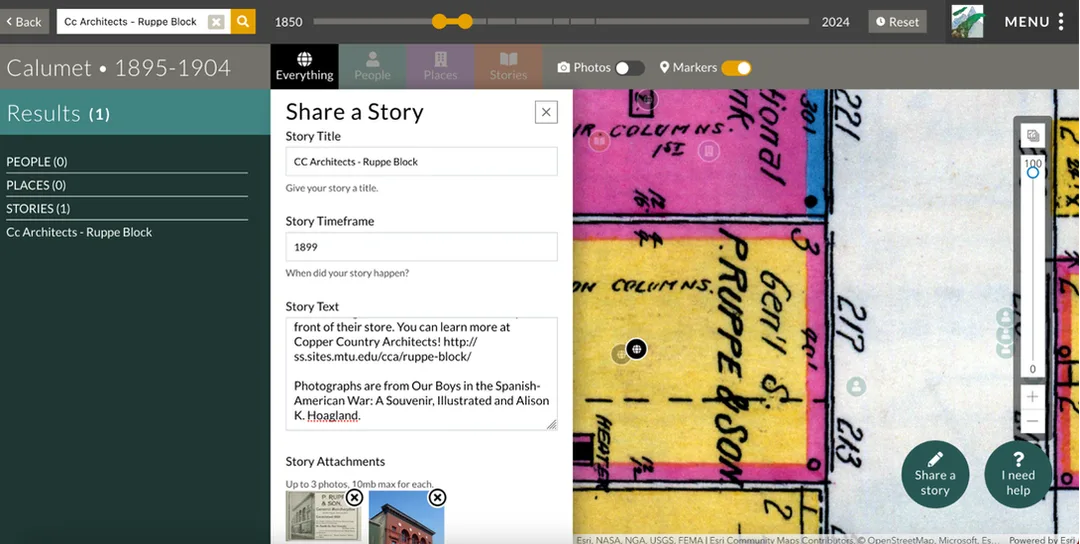Click the Share a story button

click(x=935, y=474)
